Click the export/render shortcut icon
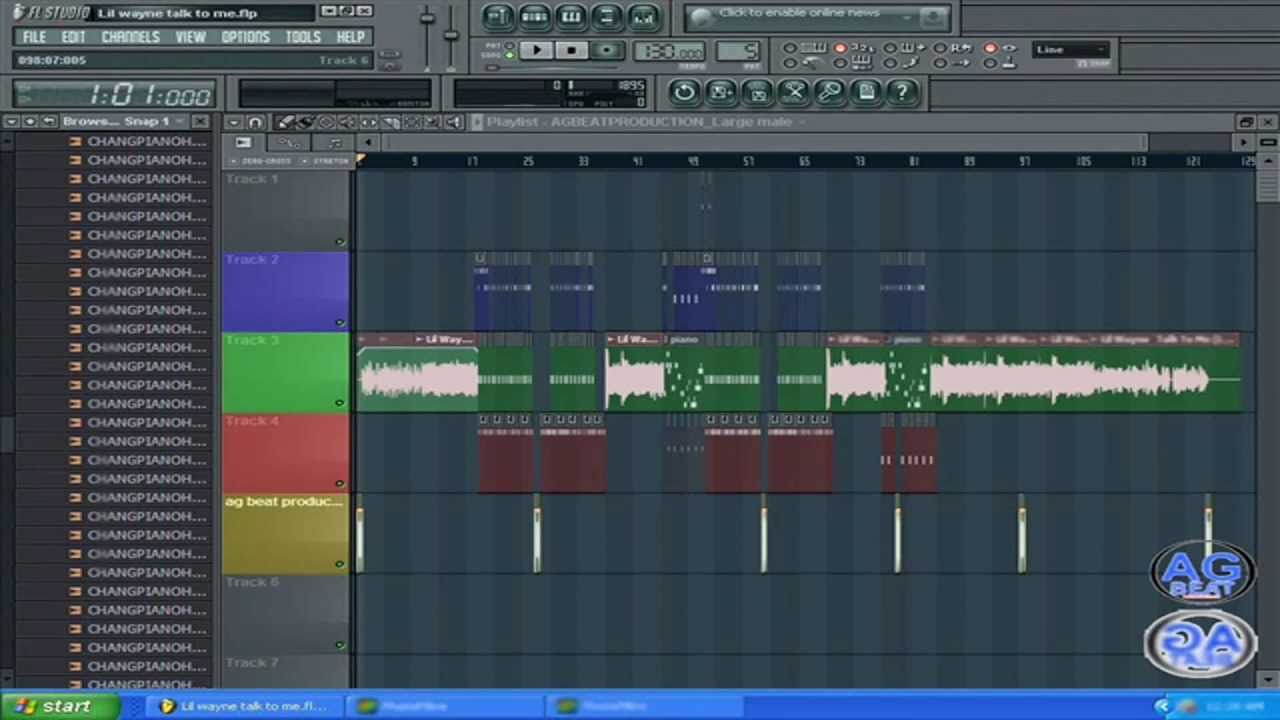 tap(757, 92)
